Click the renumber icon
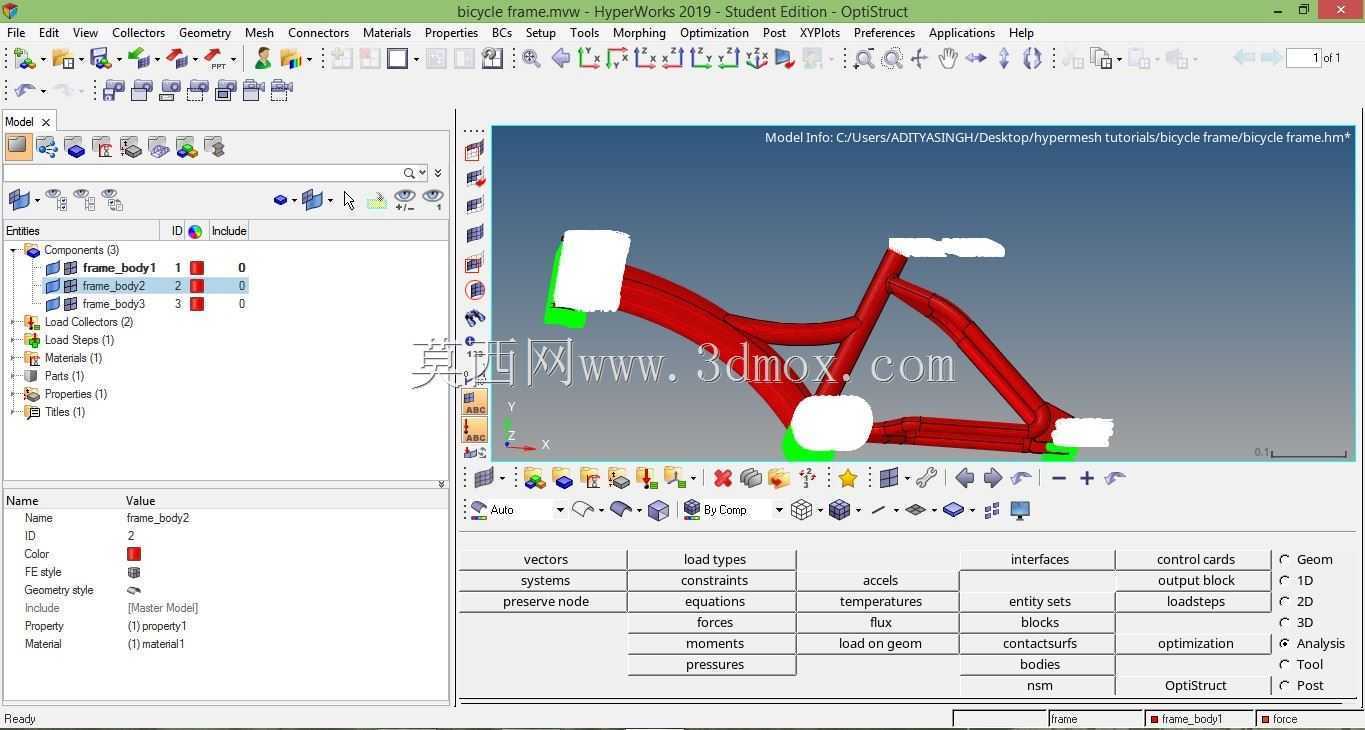1365x730 pixels. 807,479
